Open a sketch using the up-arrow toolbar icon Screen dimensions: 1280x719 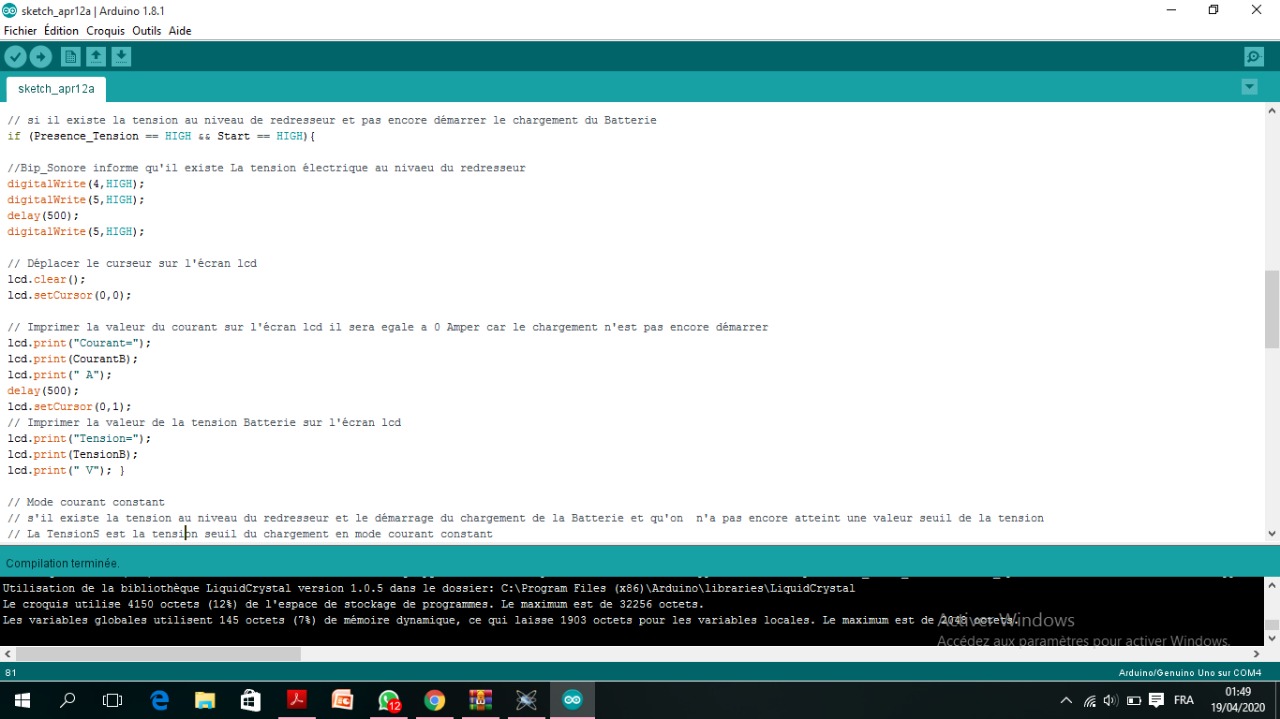pos(96,57)
